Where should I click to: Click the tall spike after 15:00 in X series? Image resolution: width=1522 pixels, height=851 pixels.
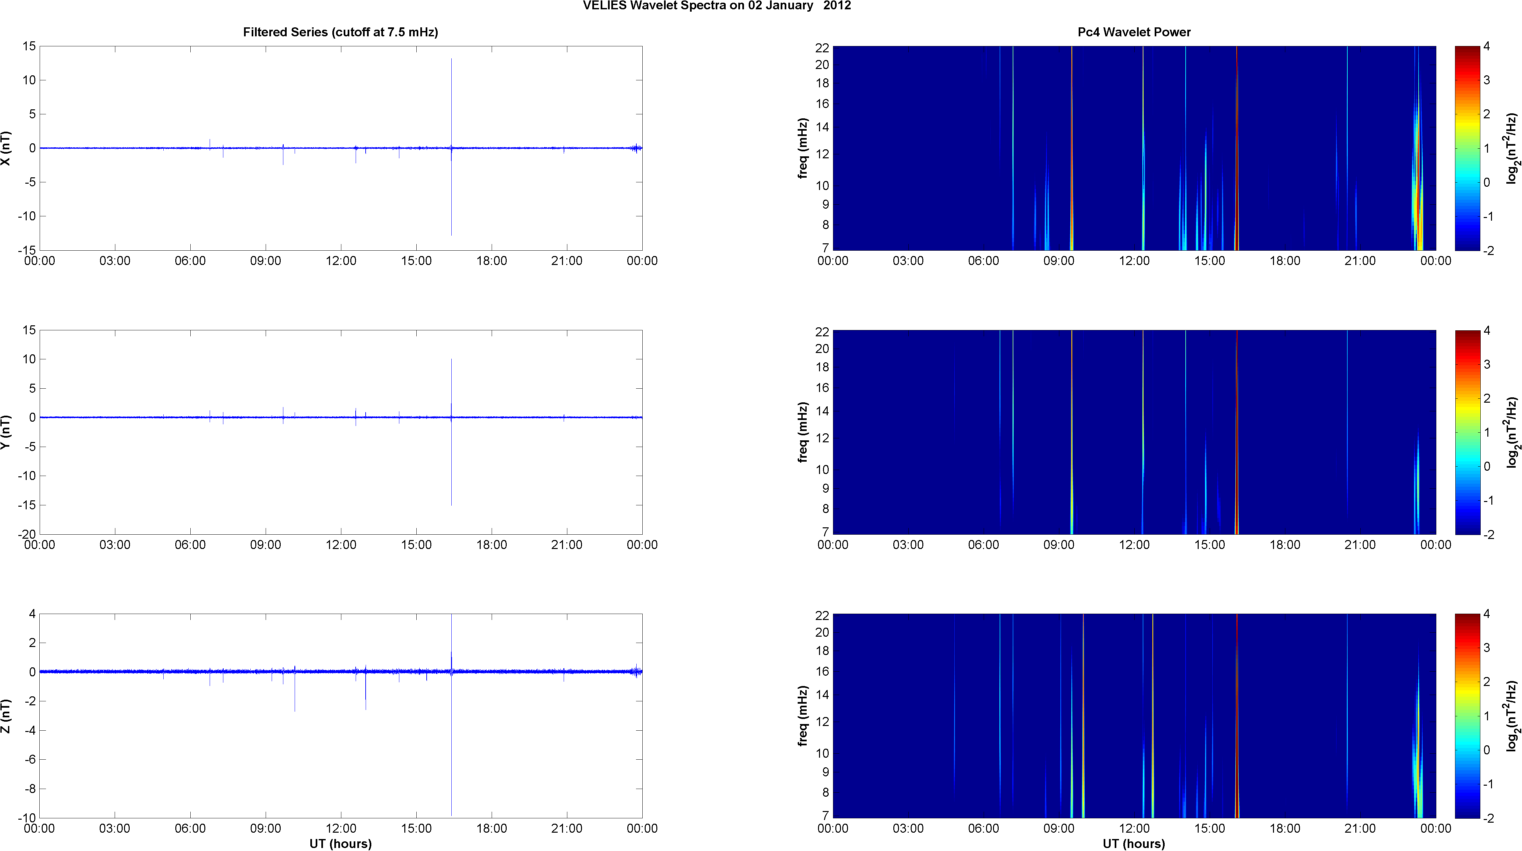coord(451,147)
